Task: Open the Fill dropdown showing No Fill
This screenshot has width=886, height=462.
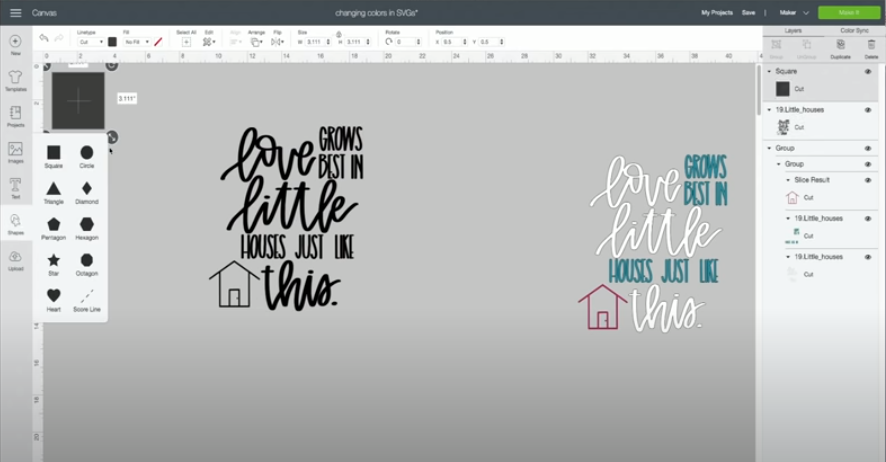Action: point(137,42)
